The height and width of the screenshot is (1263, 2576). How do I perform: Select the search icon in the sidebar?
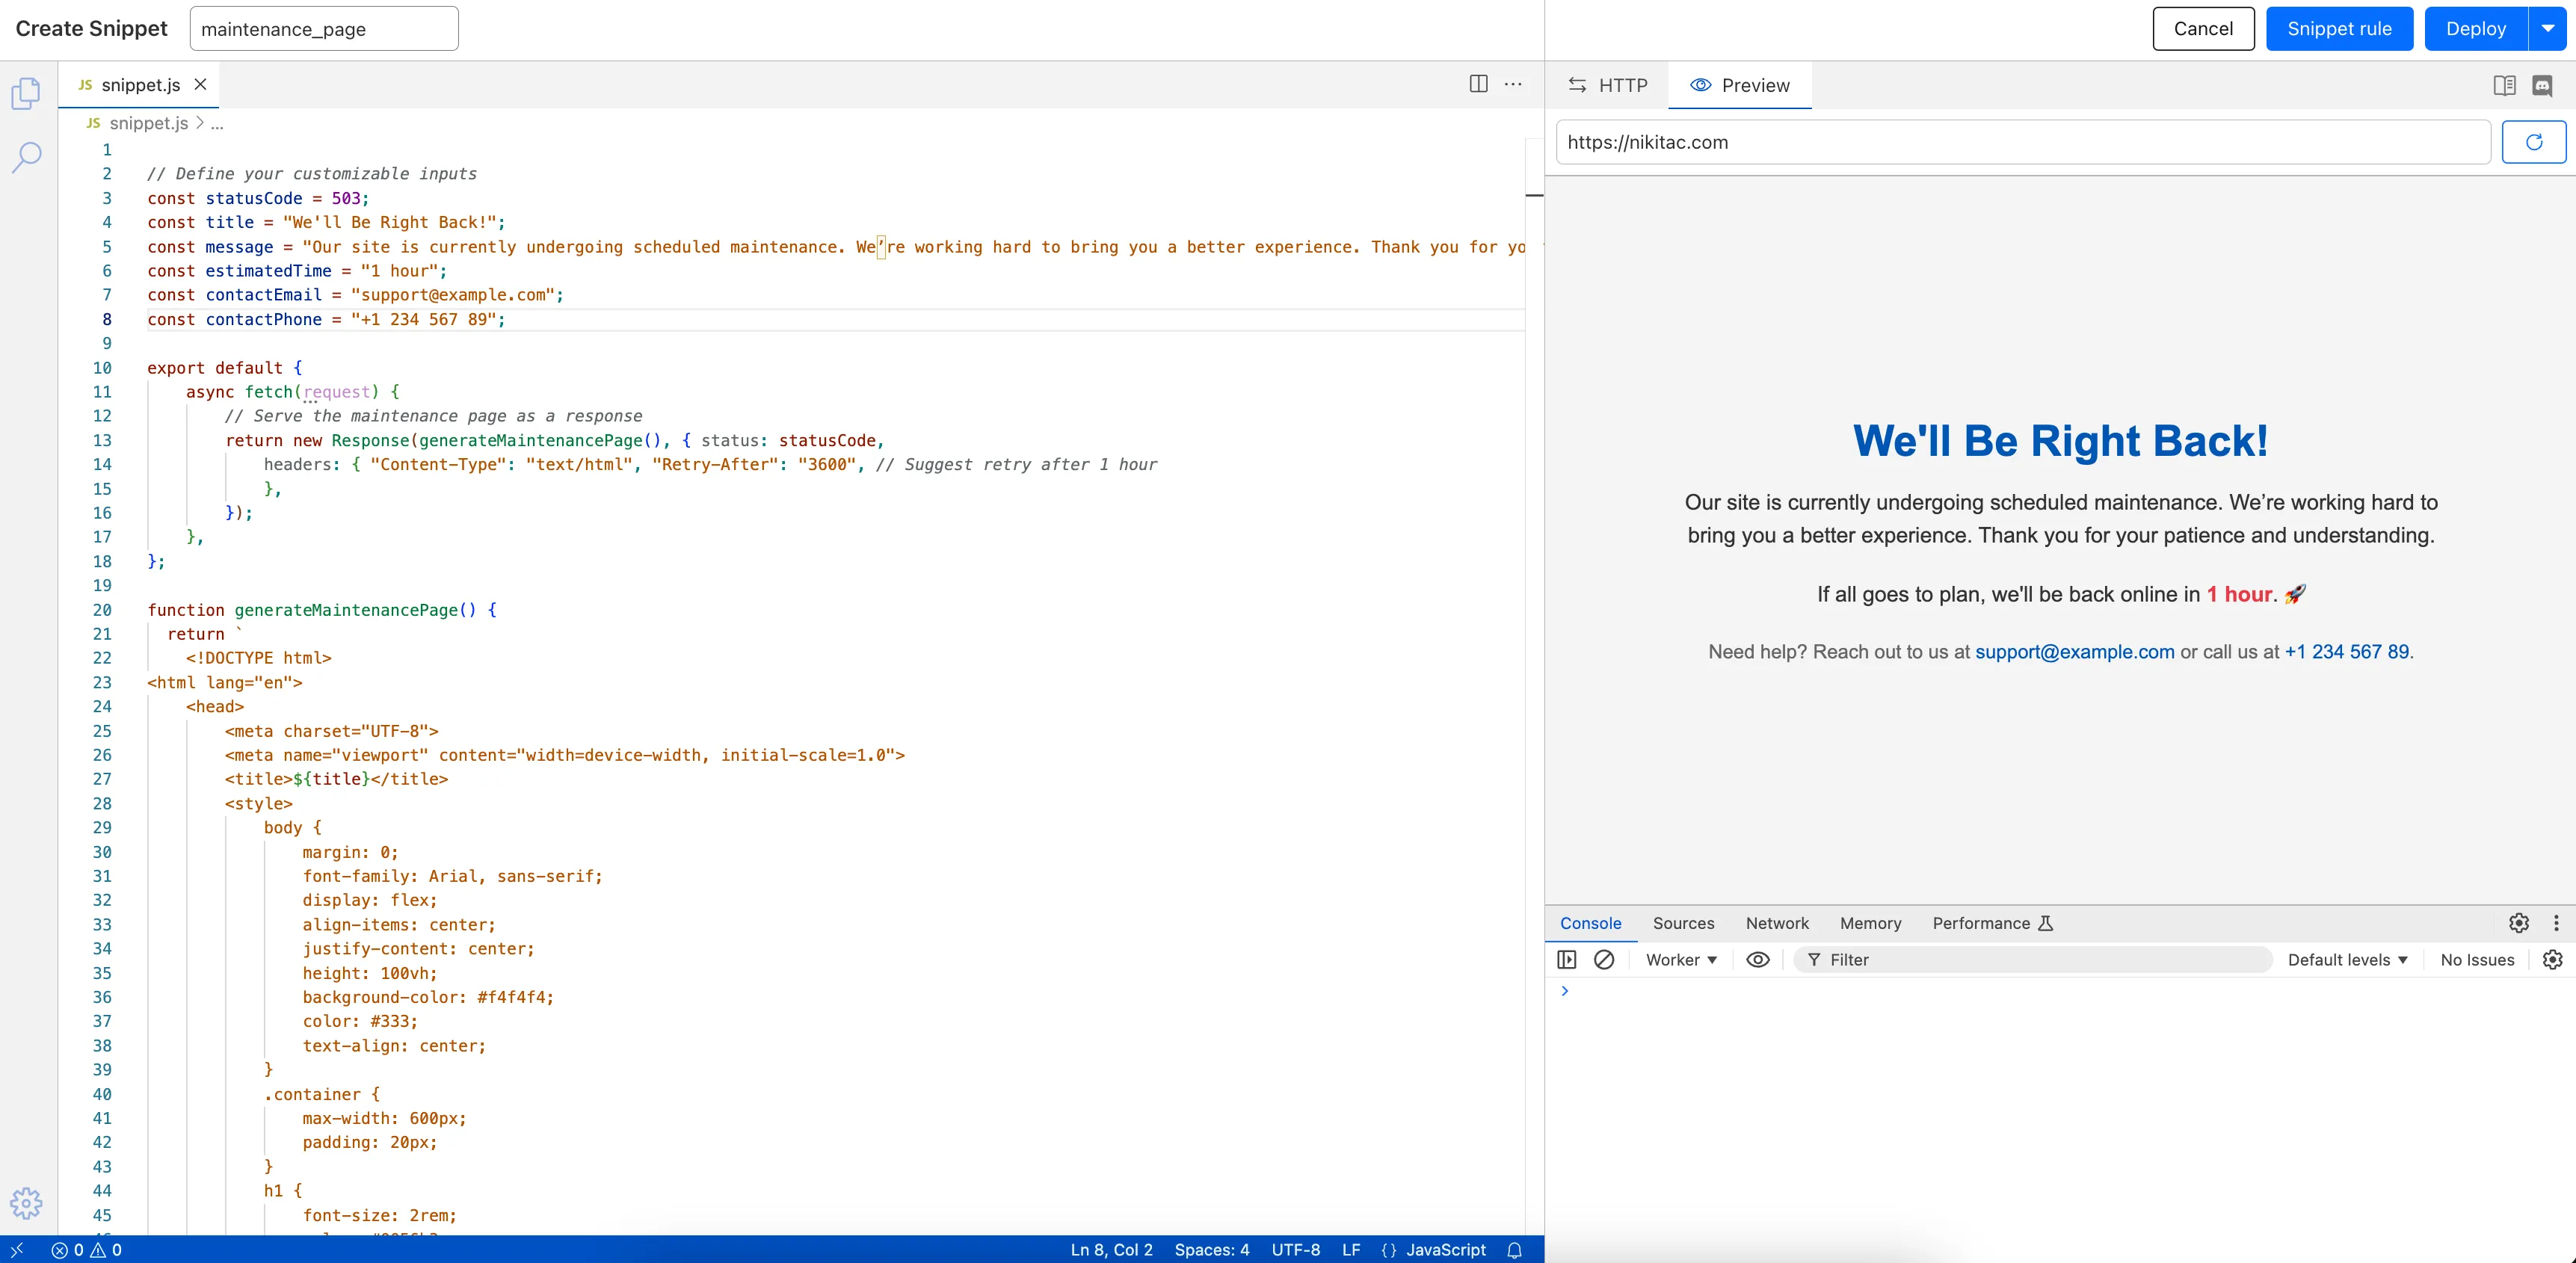click(25, 157)
